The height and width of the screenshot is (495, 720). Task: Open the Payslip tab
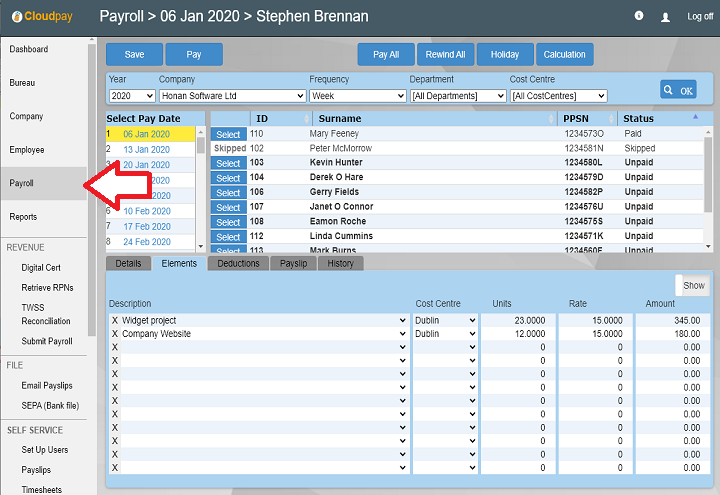click(x=293, y=263)
